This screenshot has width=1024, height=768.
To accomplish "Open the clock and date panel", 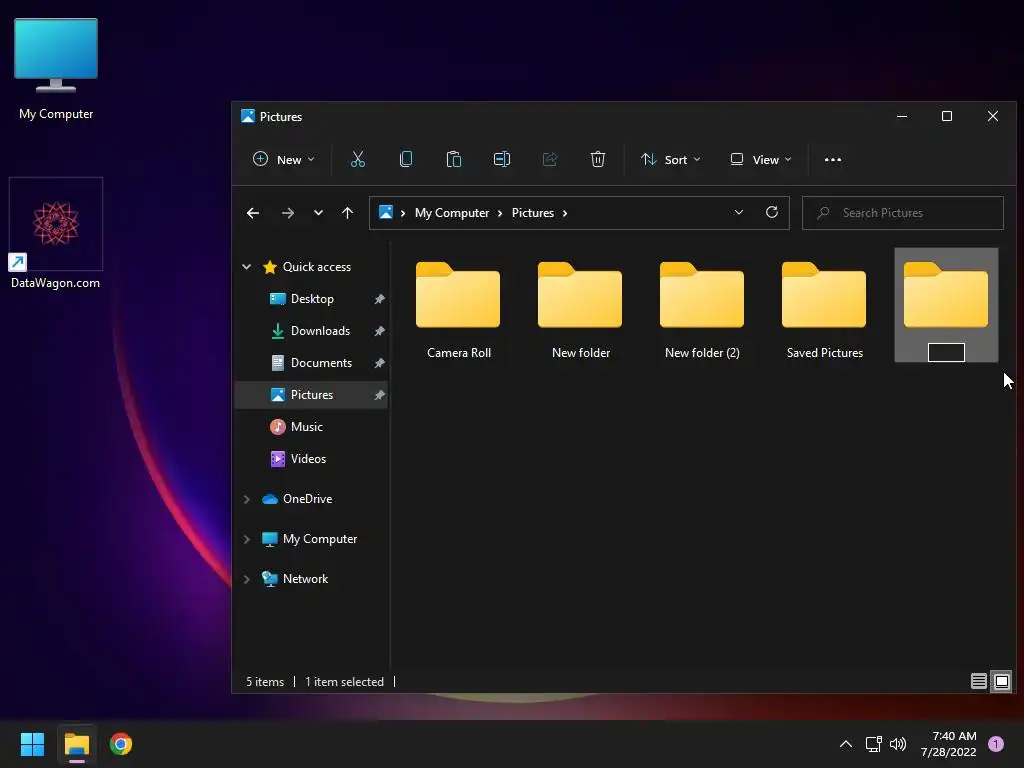I will [948, 744].
